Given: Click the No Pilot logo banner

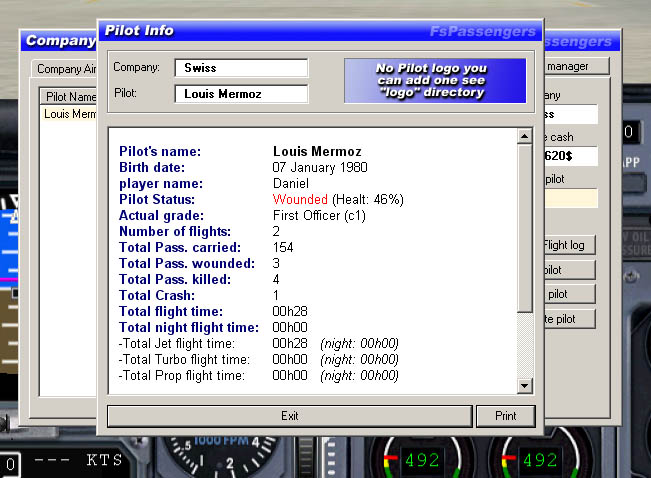Looking at the screenshot, I should point(435,81).
